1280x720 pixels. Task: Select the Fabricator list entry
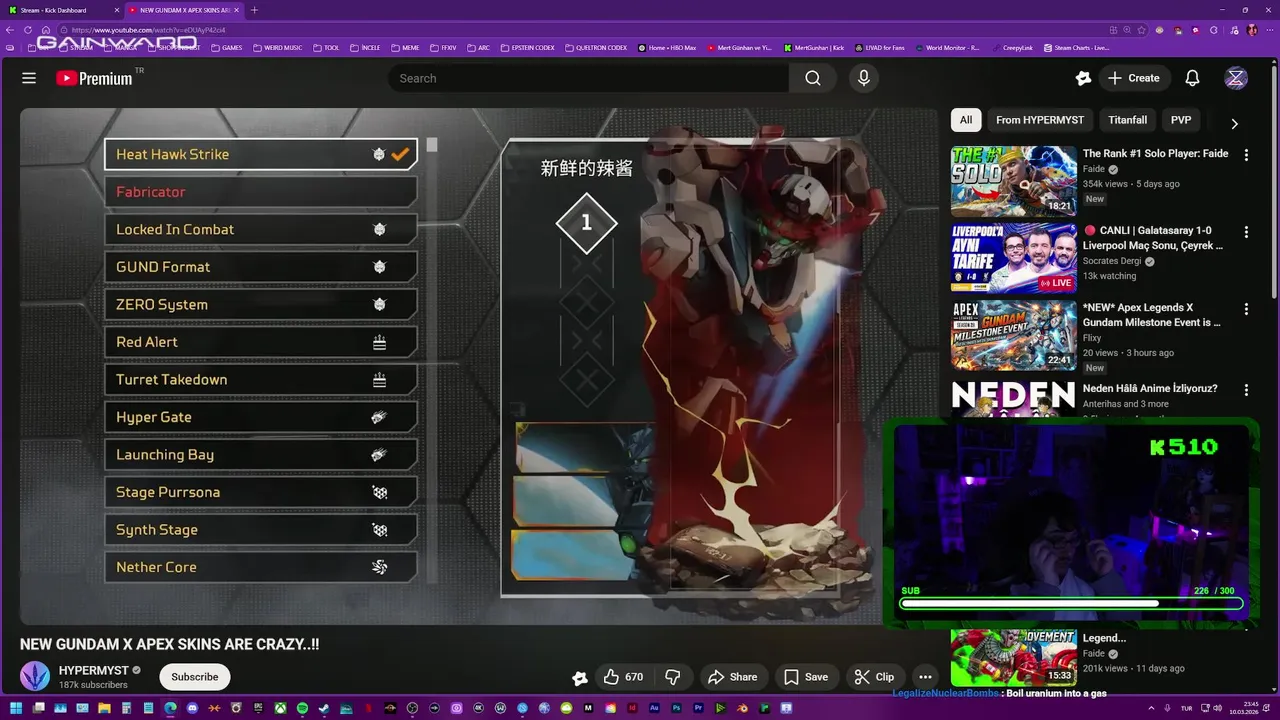click(x=261, y=192)
